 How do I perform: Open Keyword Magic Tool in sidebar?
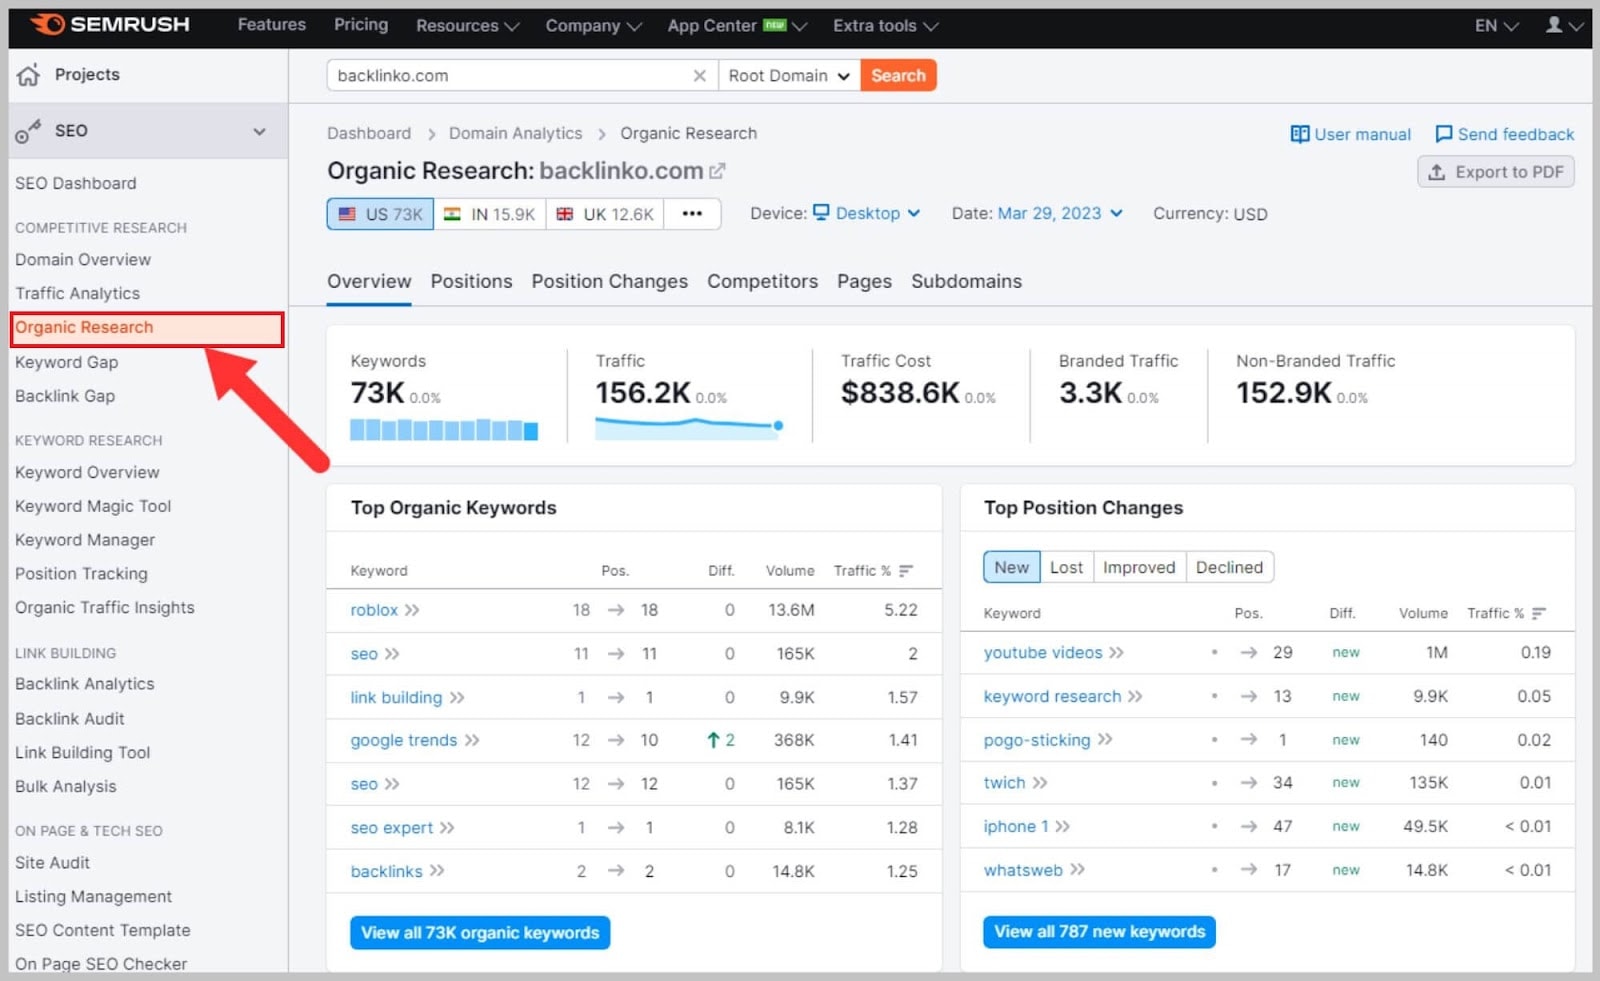[x=93, y=506]
